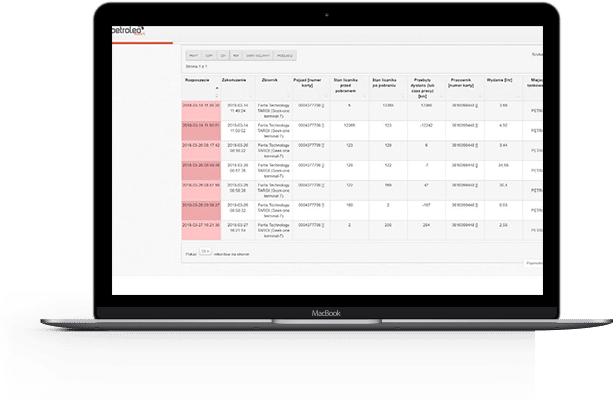Click the petroleo logo
Viewport: 613px width, 399px height.
pyautogui.click(x=128, y=30)
